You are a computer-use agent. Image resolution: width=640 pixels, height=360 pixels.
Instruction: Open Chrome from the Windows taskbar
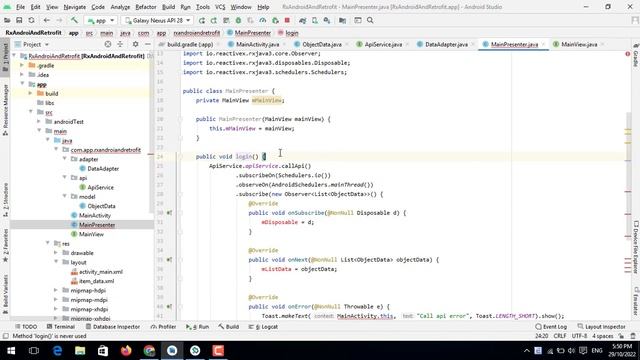point(149,351)
